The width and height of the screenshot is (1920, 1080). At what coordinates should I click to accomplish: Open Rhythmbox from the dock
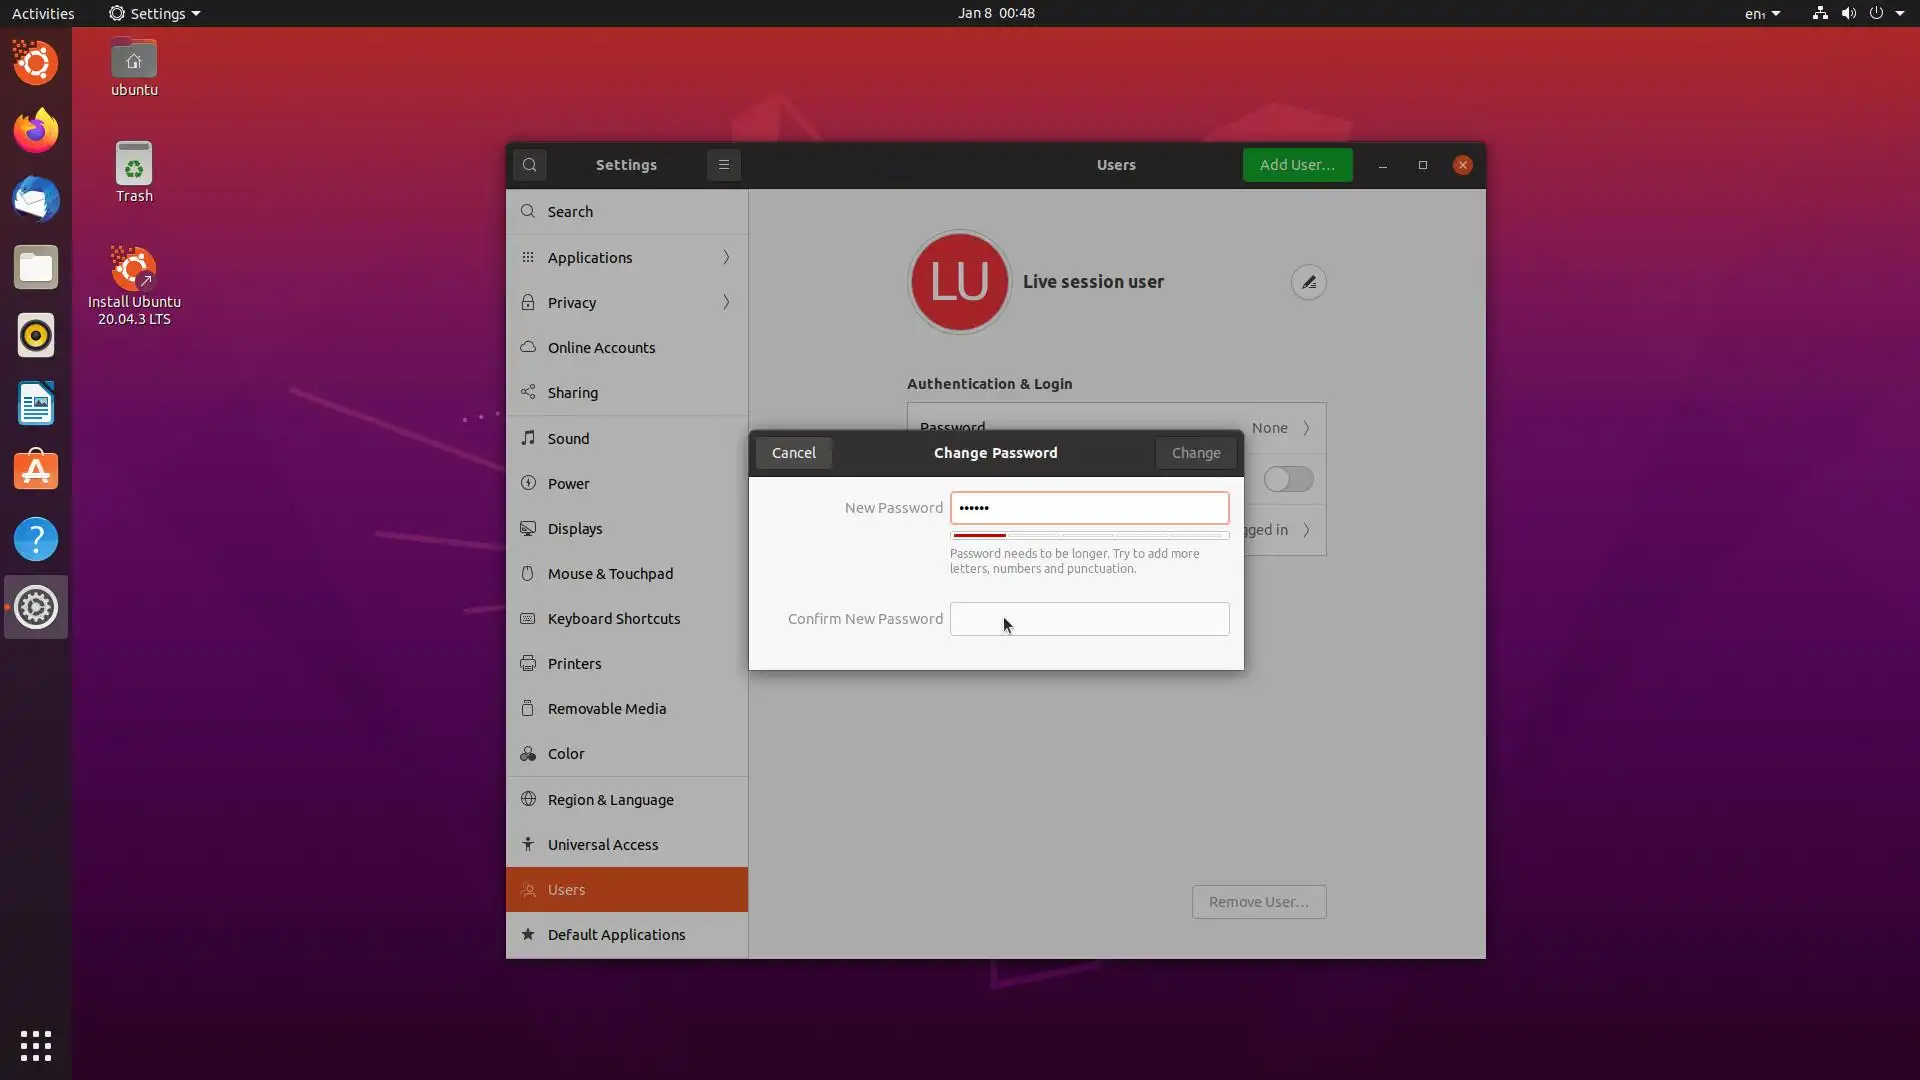(36, 335)
